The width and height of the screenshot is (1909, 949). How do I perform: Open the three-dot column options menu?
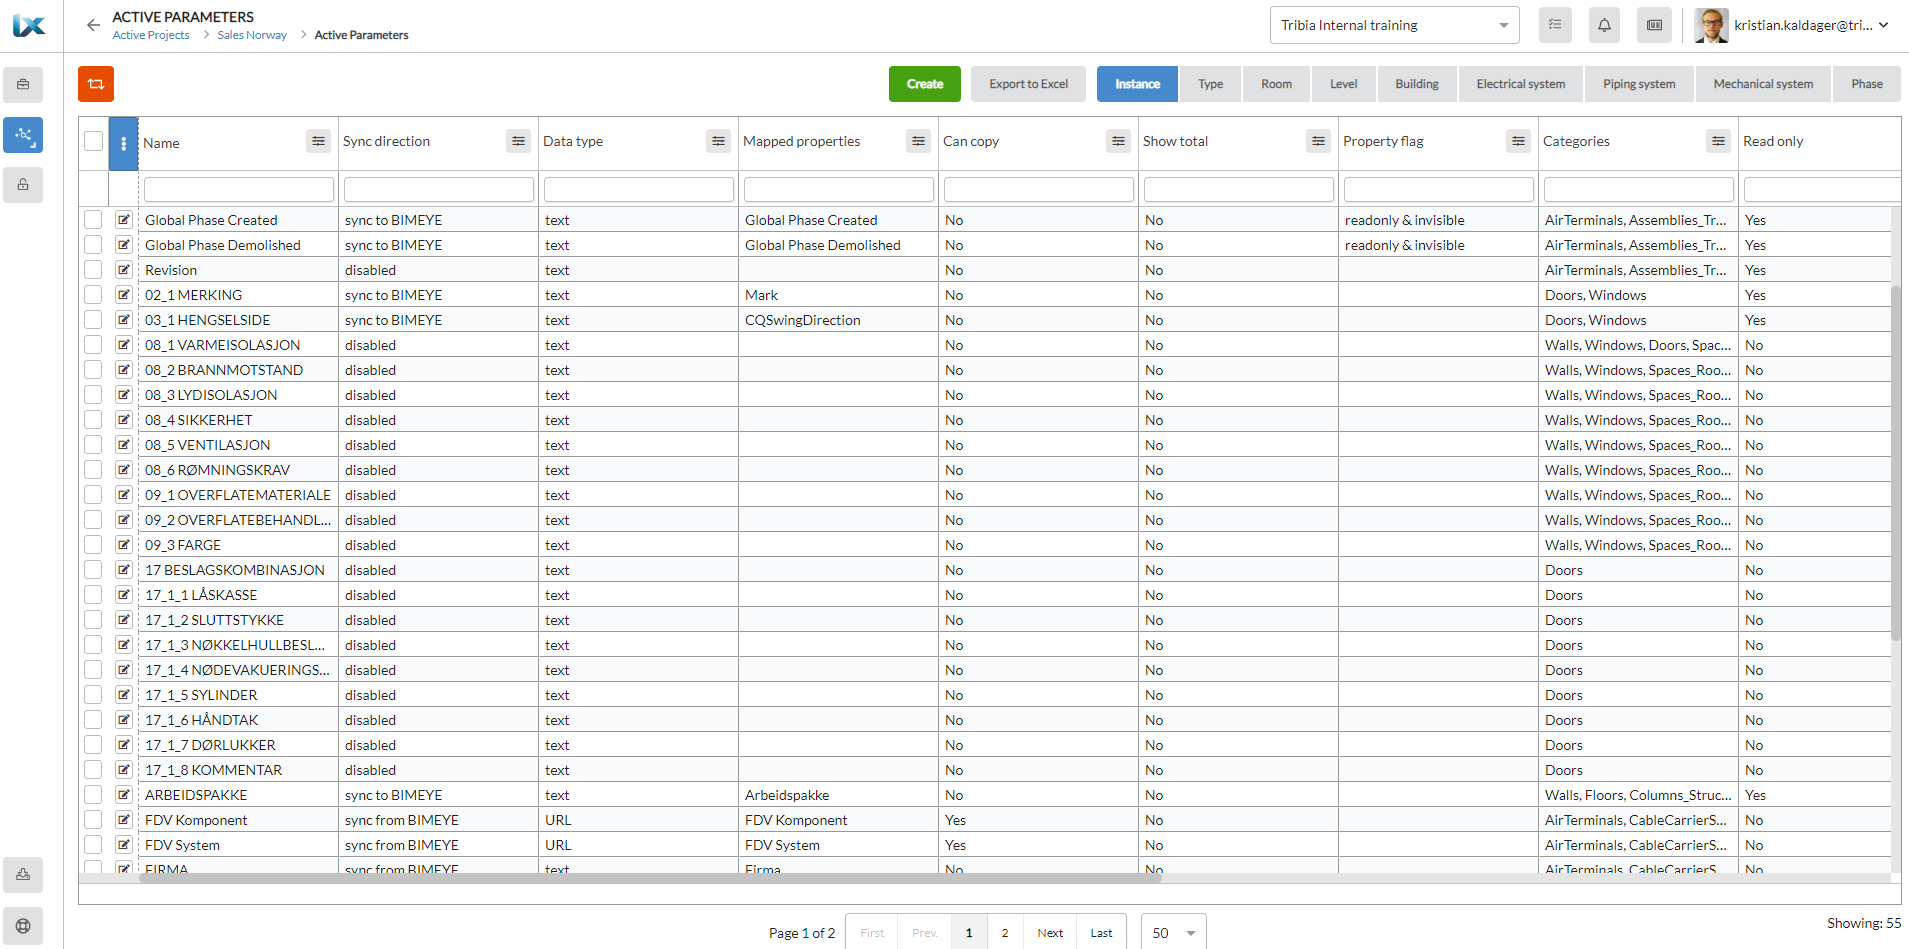coord(123,143)
